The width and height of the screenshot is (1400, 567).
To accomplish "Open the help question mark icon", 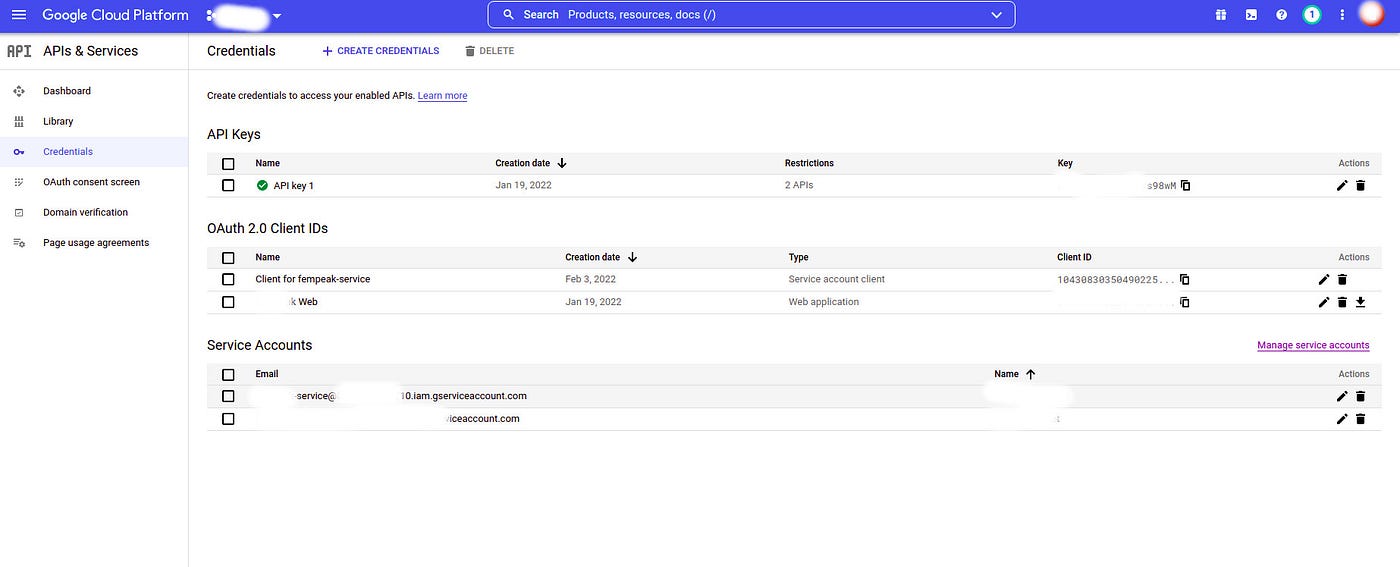I will 1281,15.
